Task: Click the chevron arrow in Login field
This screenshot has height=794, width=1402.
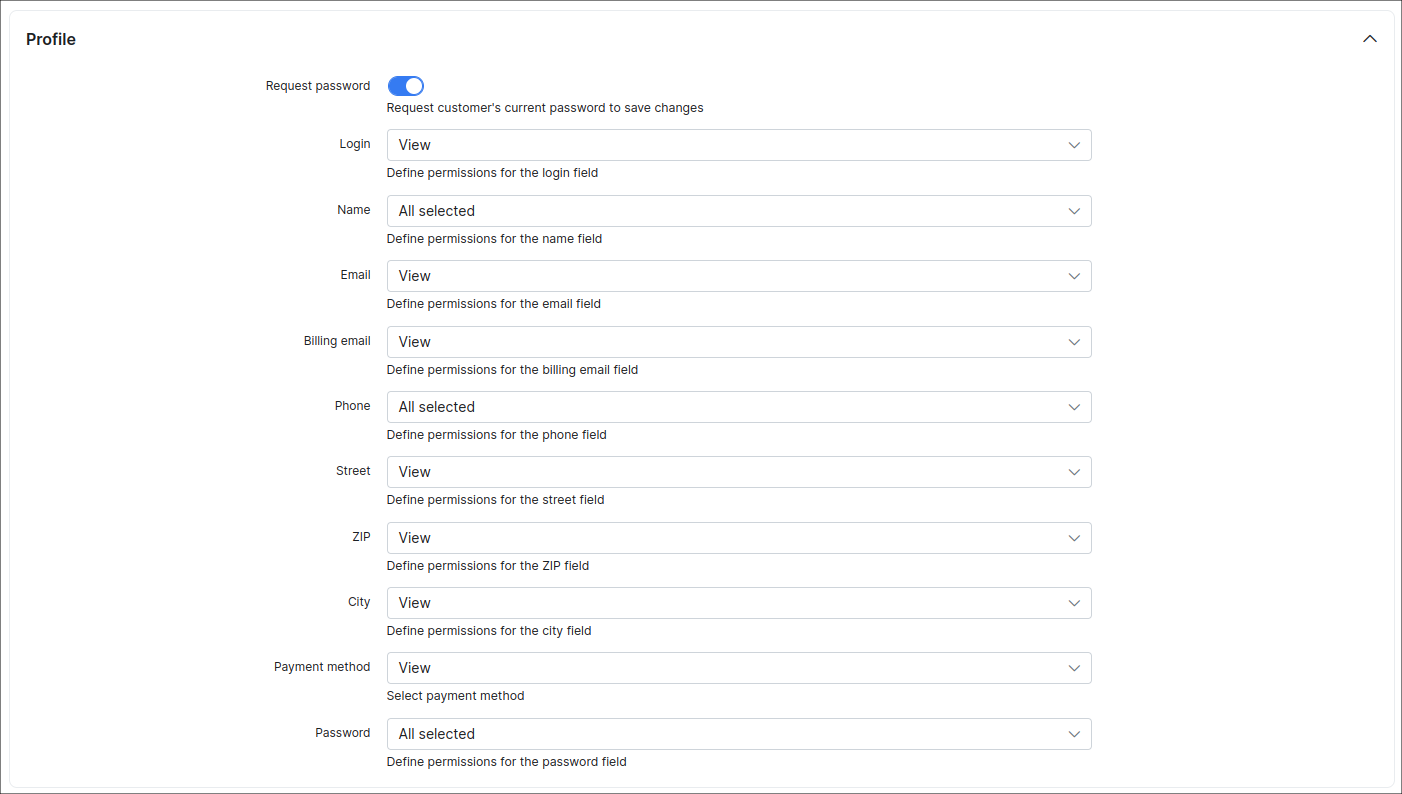Action: tap(1074, 145)
